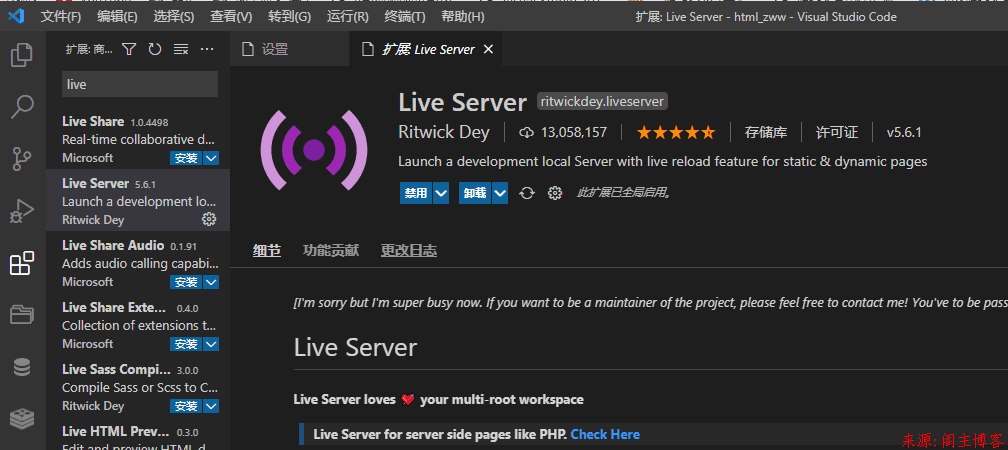This screenshot has width=1008, height=450.
Task: Open the 终端(T) menu
Action: click(404, 17)
